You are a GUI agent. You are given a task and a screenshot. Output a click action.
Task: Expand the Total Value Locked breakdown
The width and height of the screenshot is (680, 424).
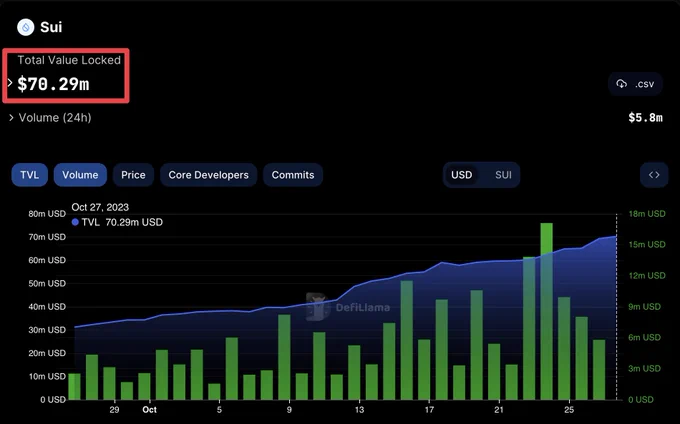(x=10, y=82)
